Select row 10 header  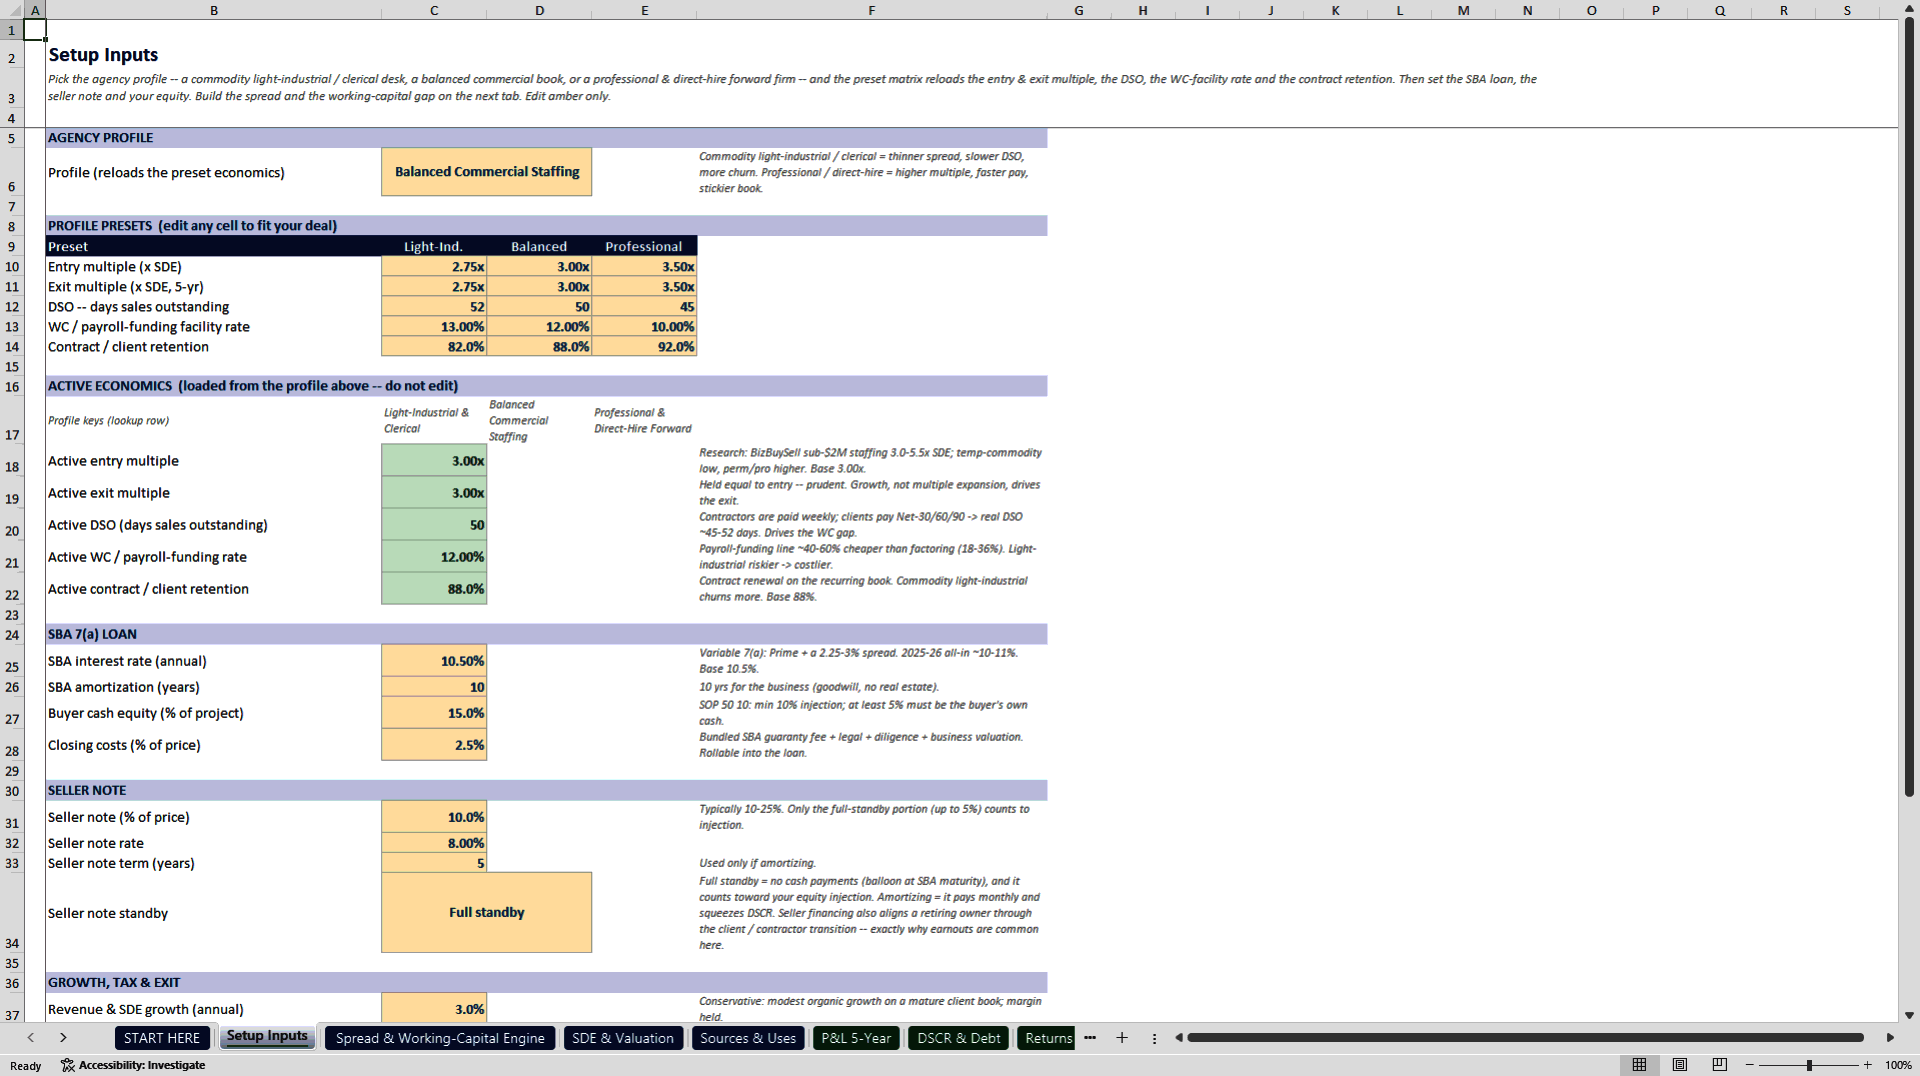(12, 267)
